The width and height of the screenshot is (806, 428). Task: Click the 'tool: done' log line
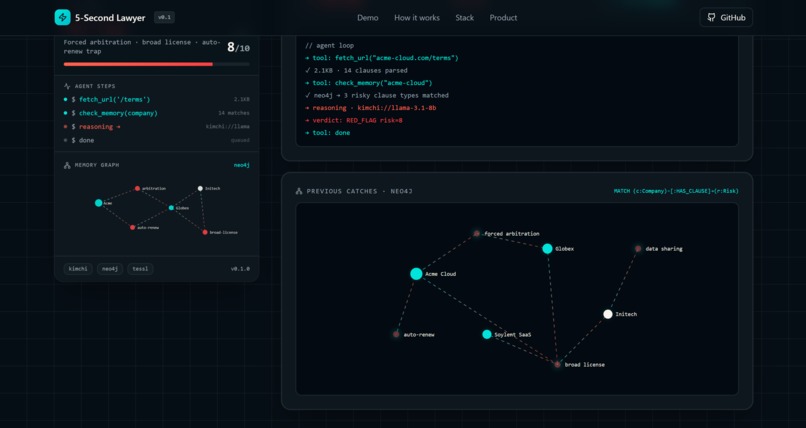(x=327, y=133)
